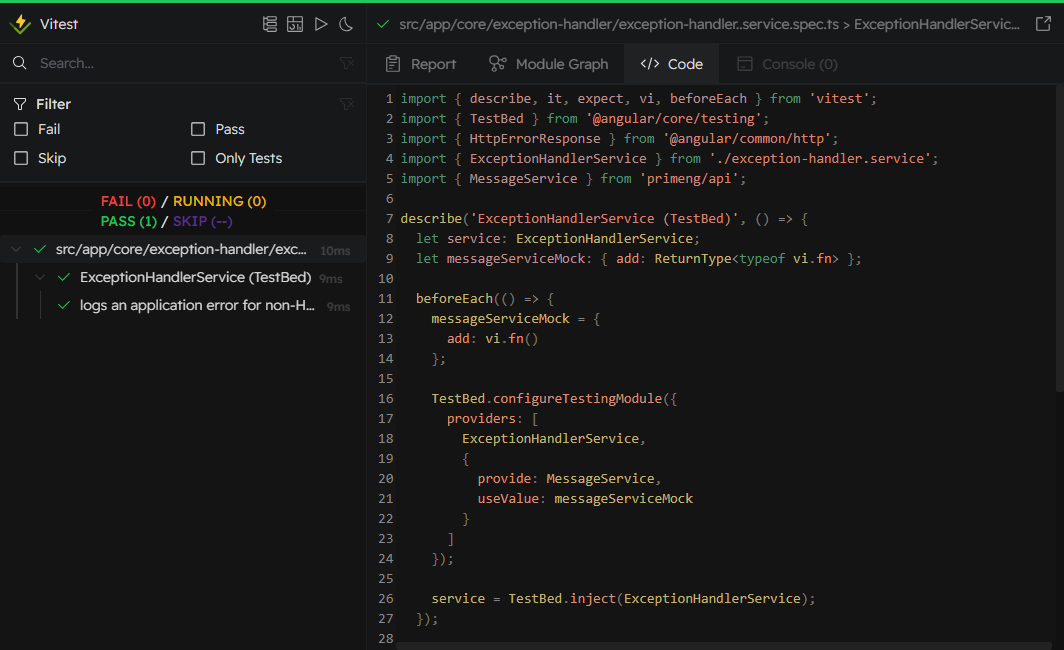
Task: Click 'beforeEach' on line 11
Action: [454, 299]
